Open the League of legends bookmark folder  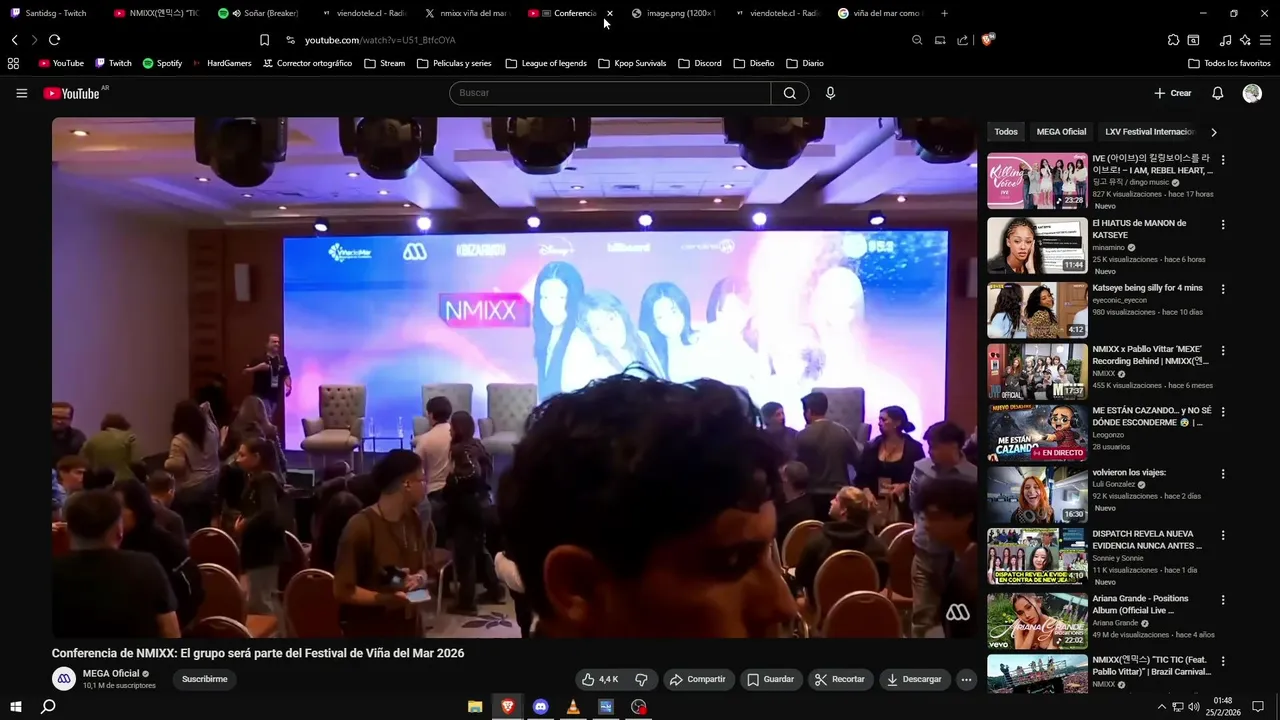546,63
